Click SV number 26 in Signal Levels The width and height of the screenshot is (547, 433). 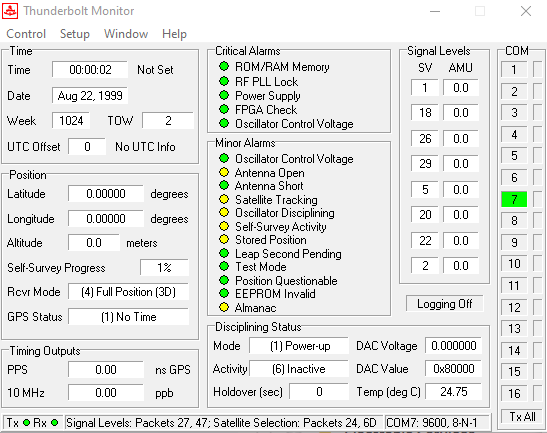[425, 139]
